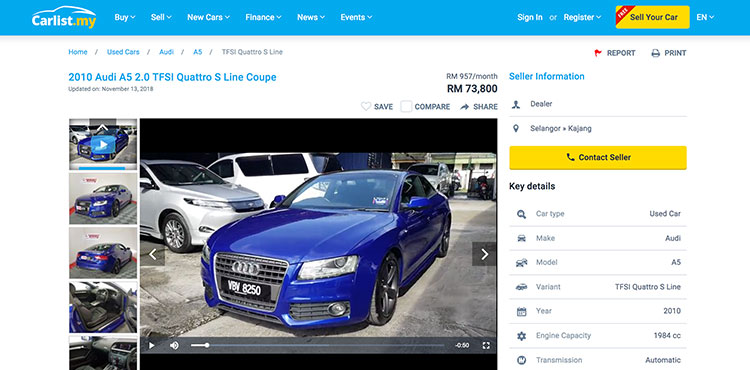The width and height of the screenshot is (750, 370).
Task: Expand the Buy dropdown menu
Action: 125,17
